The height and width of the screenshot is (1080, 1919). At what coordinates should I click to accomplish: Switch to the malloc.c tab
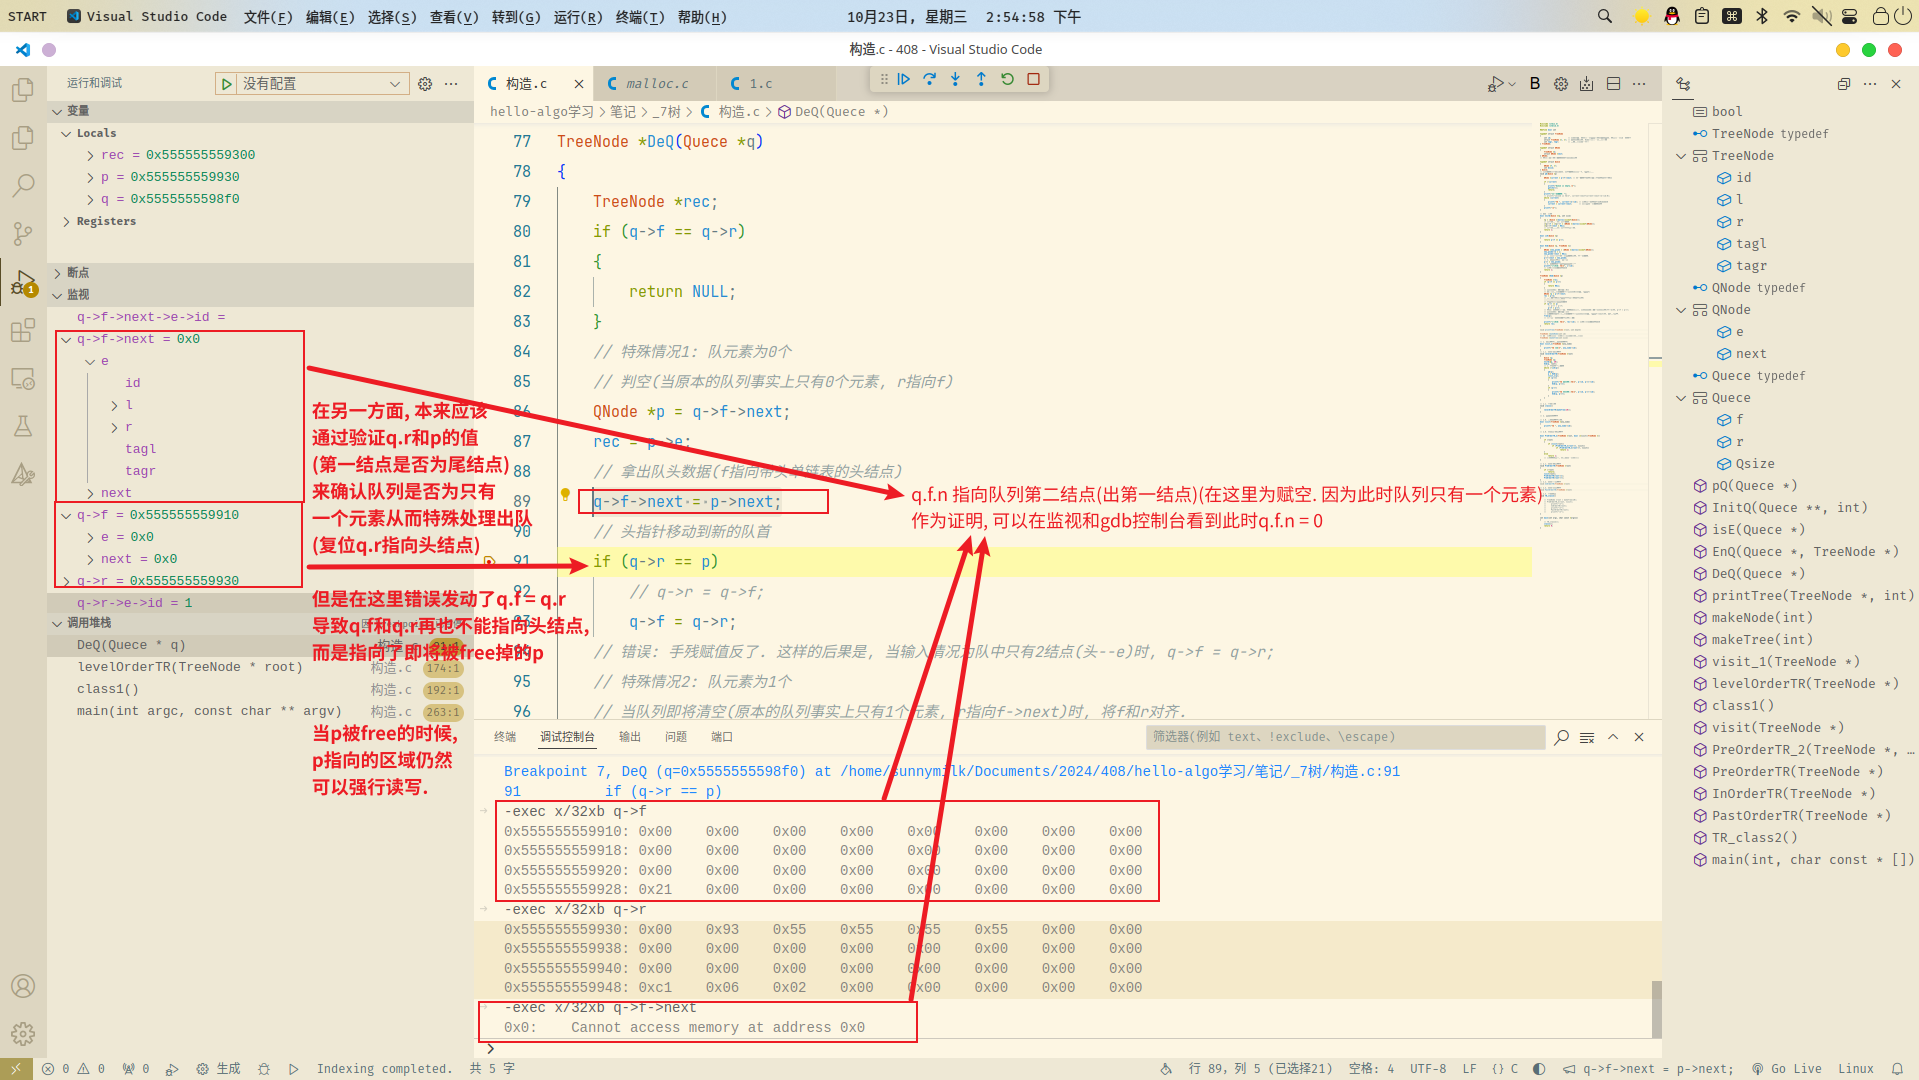(x=656, y=84)
